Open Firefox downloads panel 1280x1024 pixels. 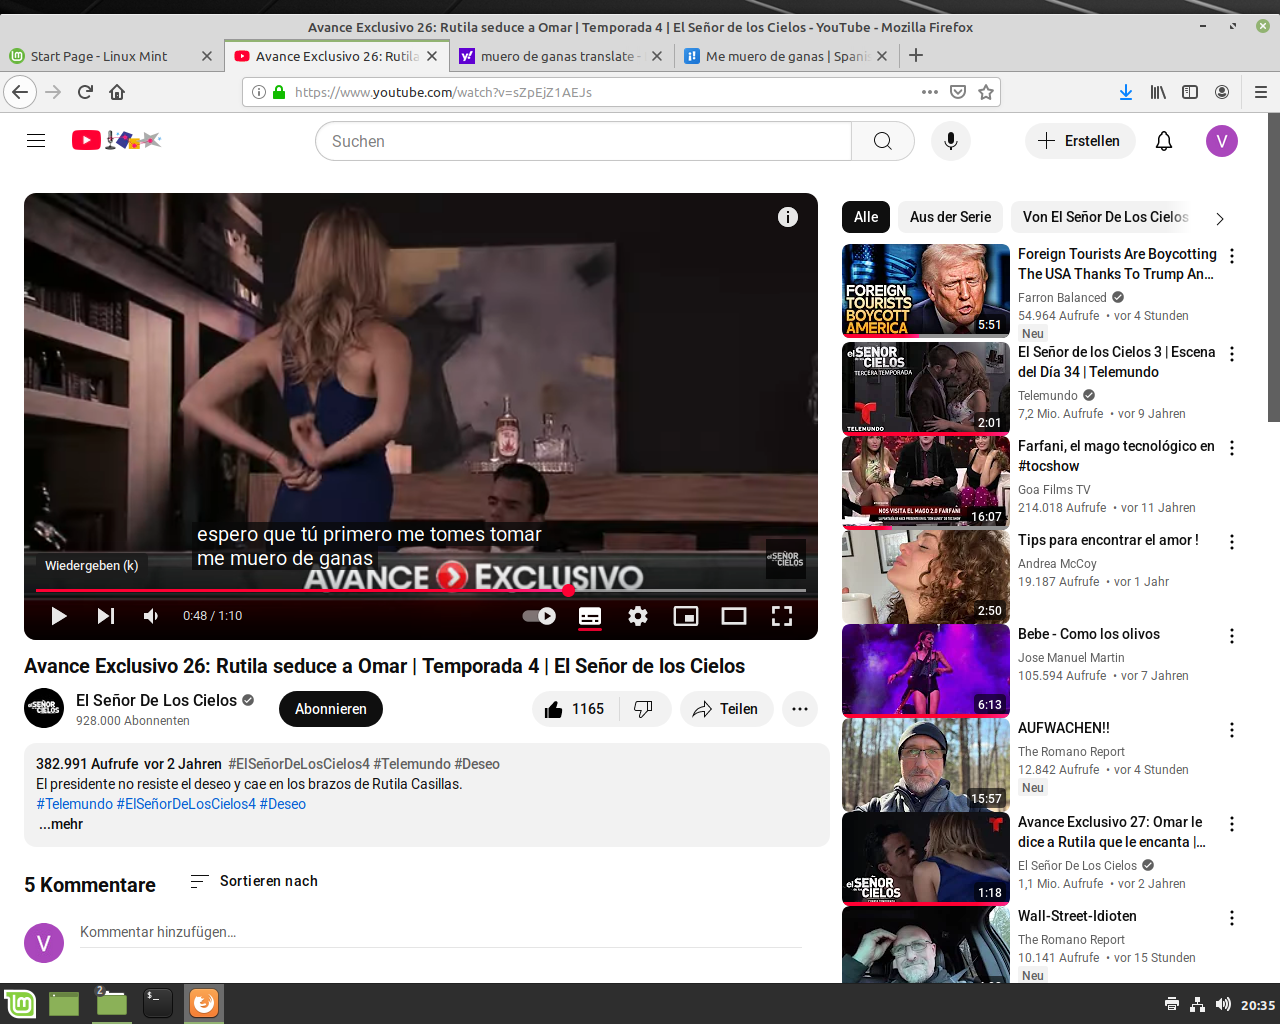point(1126,92)
